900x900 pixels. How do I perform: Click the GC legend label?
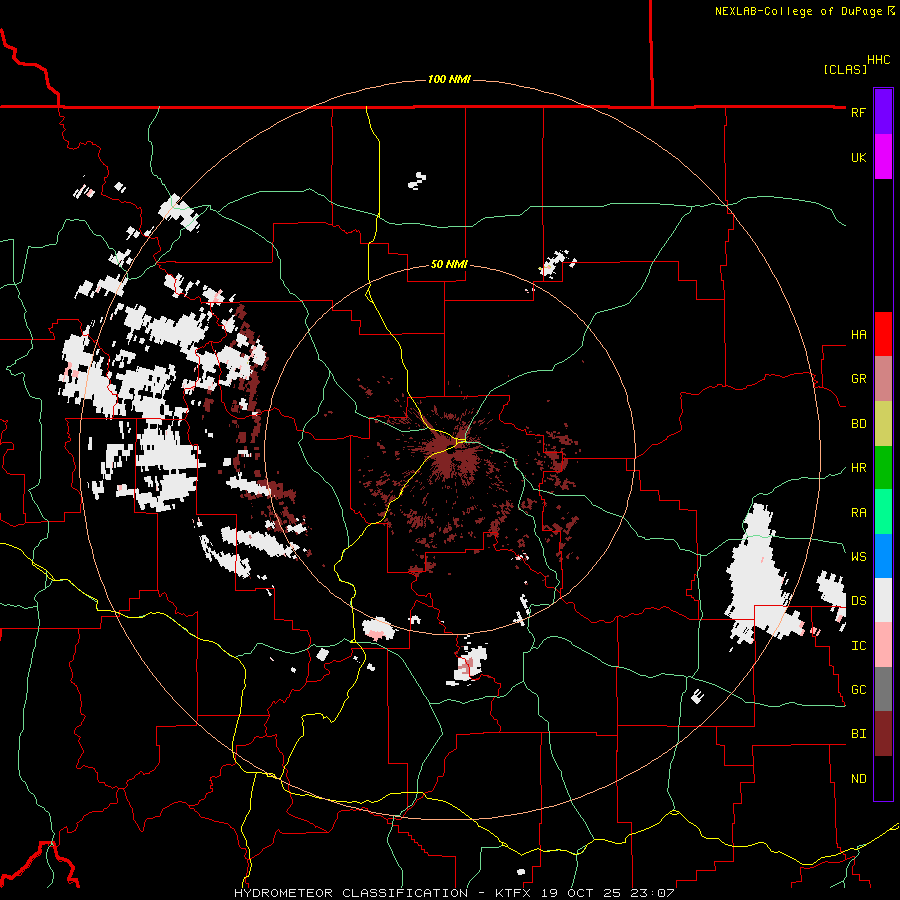(x=858, y=690)
